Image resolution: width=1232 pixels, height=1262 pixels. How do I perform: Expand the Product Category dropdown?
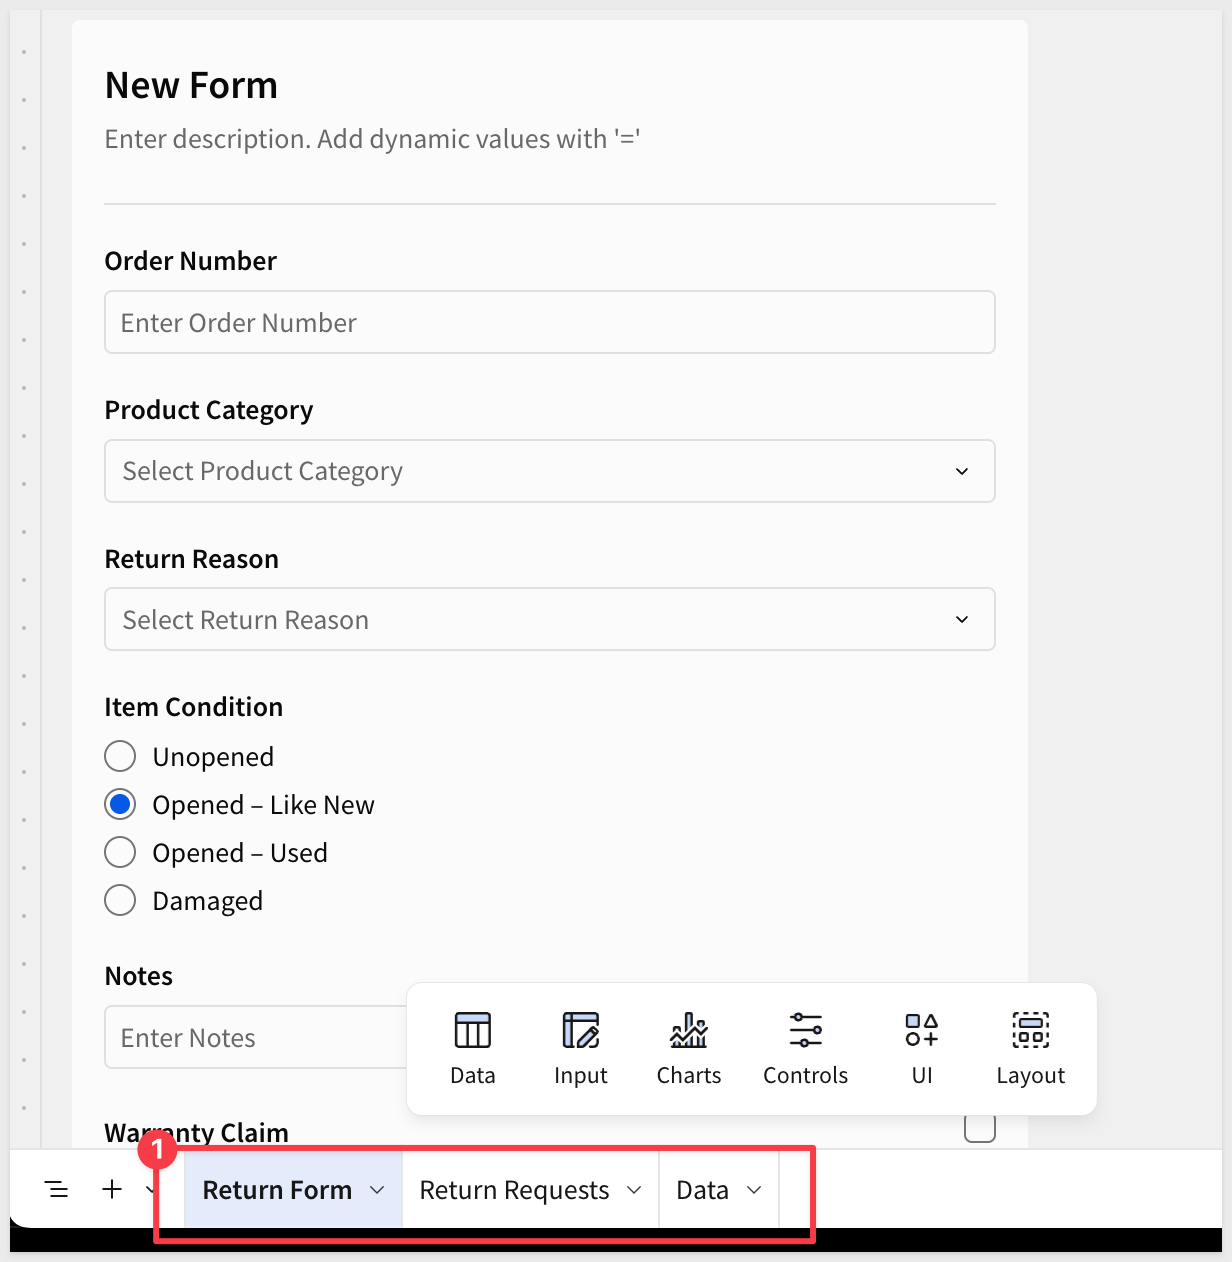coord(549,471)
